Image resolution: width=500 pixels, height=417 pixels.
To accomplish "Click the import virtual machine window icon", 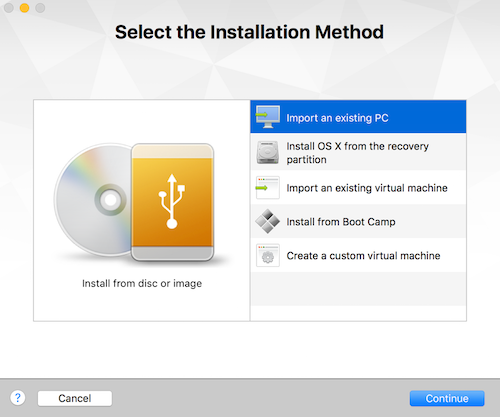I will (268, 188).
